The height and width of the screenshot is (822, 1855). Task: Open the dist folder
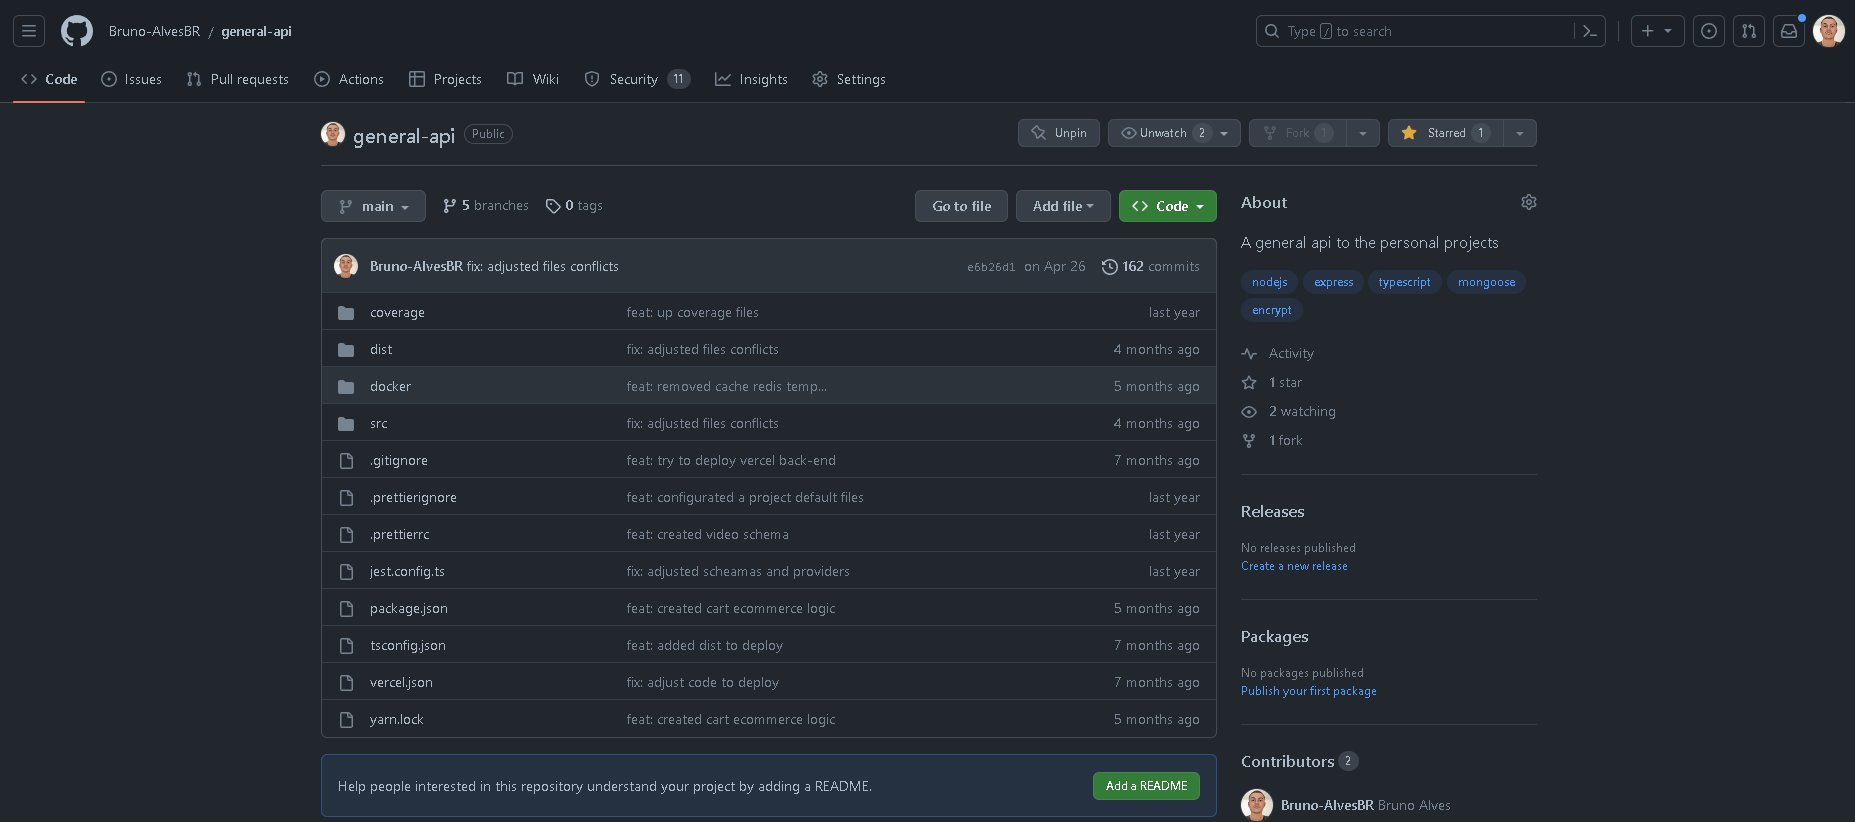[381, 350]
